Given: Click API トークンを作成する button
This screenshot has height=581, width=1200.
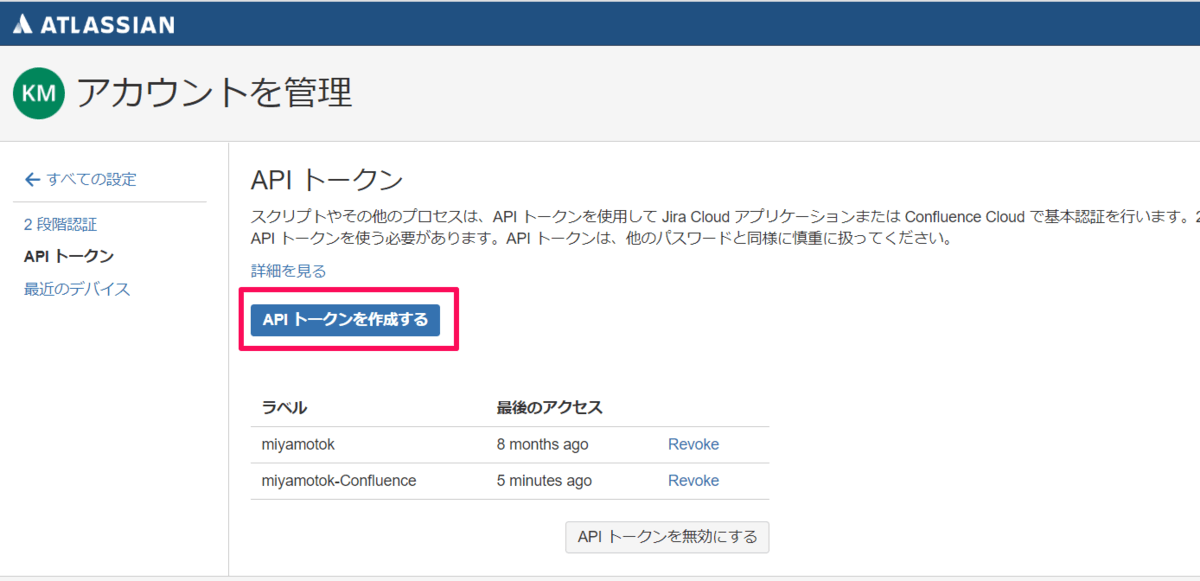Looking at the screenshot, I should 345,320.
